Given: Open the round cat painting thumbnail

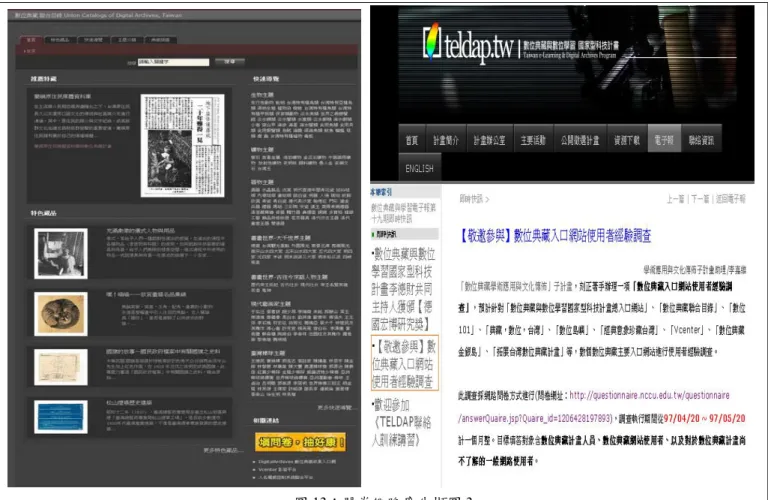Looking at the screenshot, I should [61, 314].
